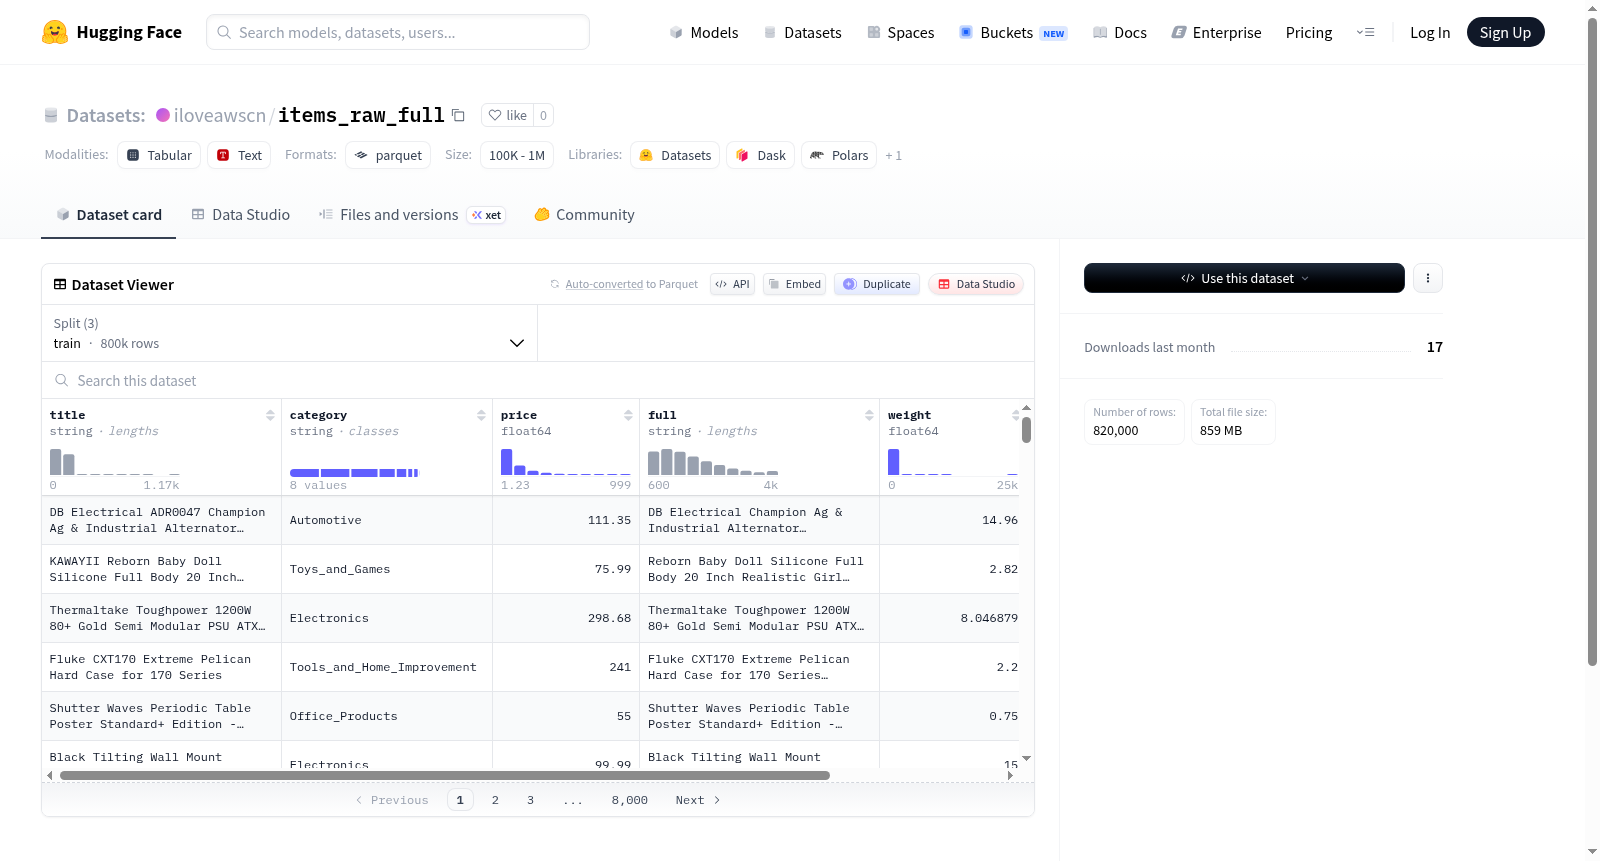Sort by the title column

(x=270, y=415)
